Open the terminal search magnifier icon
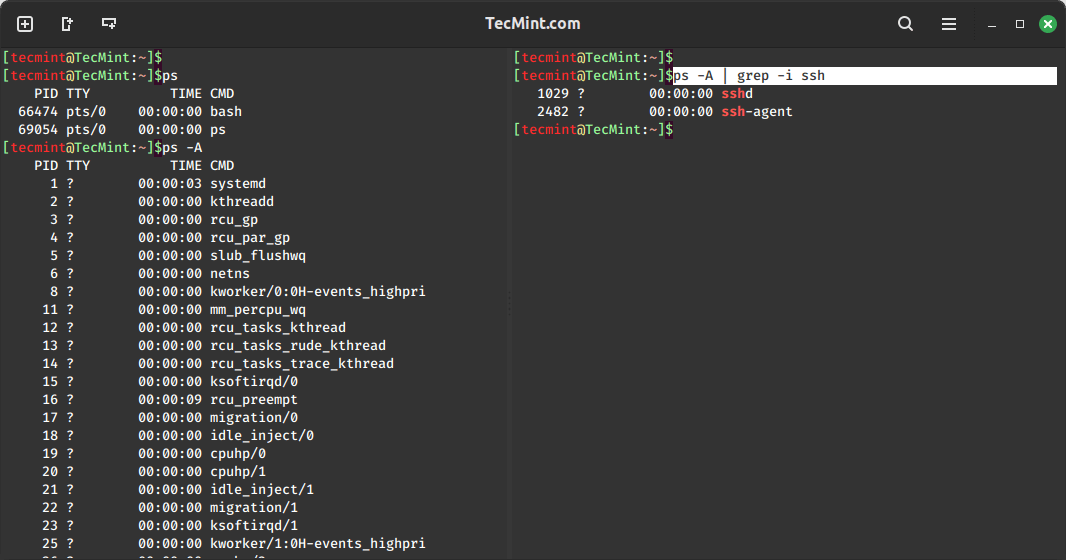 (x=905, y=24)
